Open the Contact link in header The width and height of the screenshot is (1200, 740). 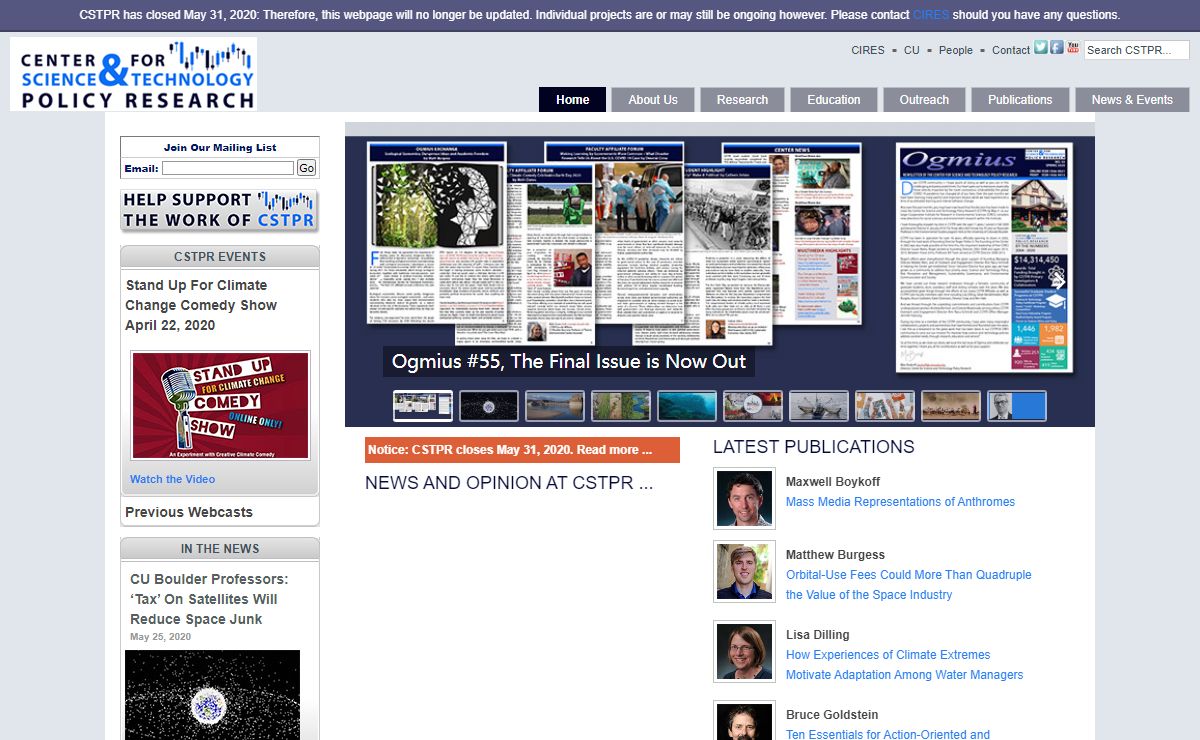click(1011, 50)
